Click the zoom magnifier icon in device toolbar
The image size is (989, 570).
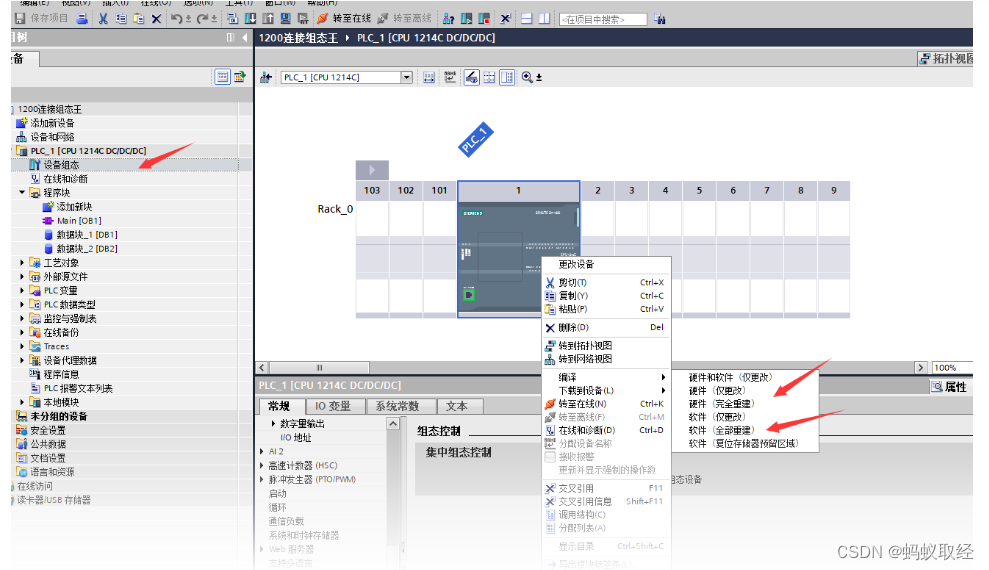(x=527, y=77)
